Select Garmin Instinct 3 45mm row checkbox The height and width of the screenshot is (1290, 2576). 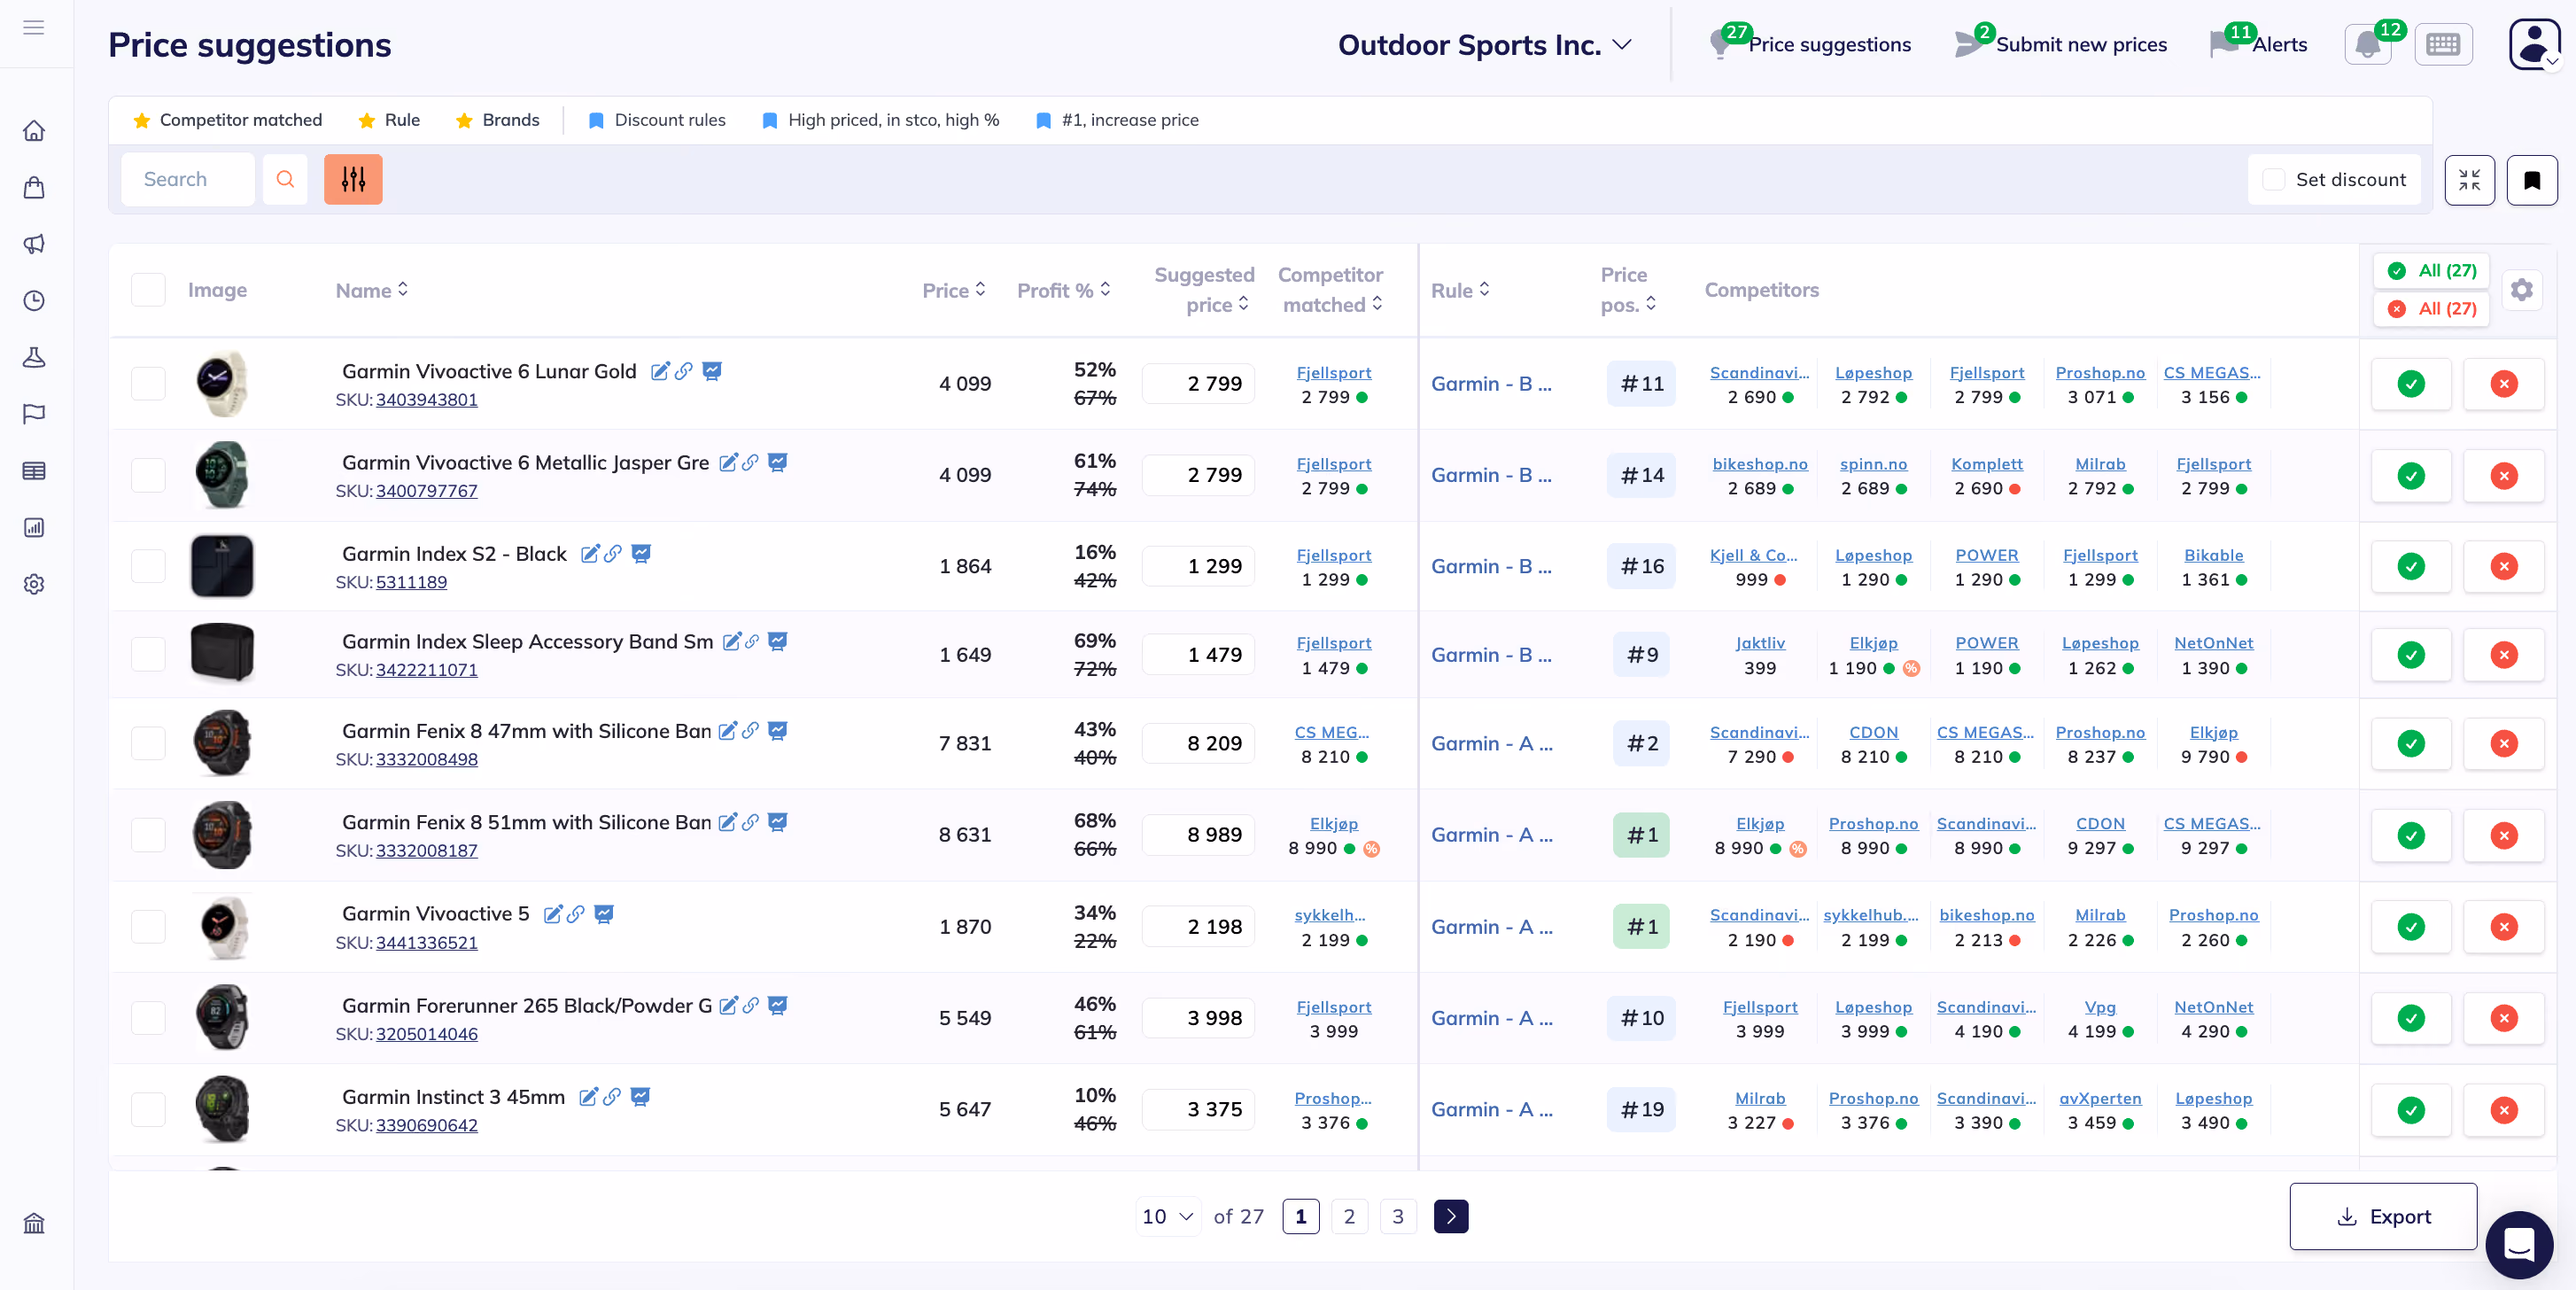[148, 1109]
